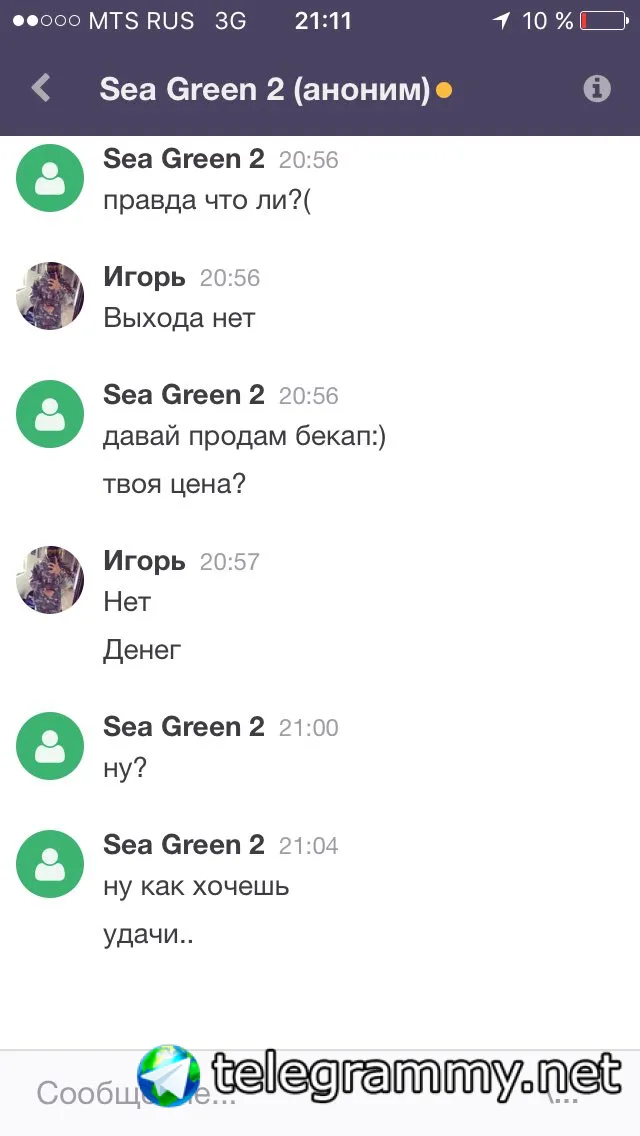Tap Sea Green 2 avatar at 20:56 'правда что ли' message
Screen dimensions: 640x1136
pos(50,178)
